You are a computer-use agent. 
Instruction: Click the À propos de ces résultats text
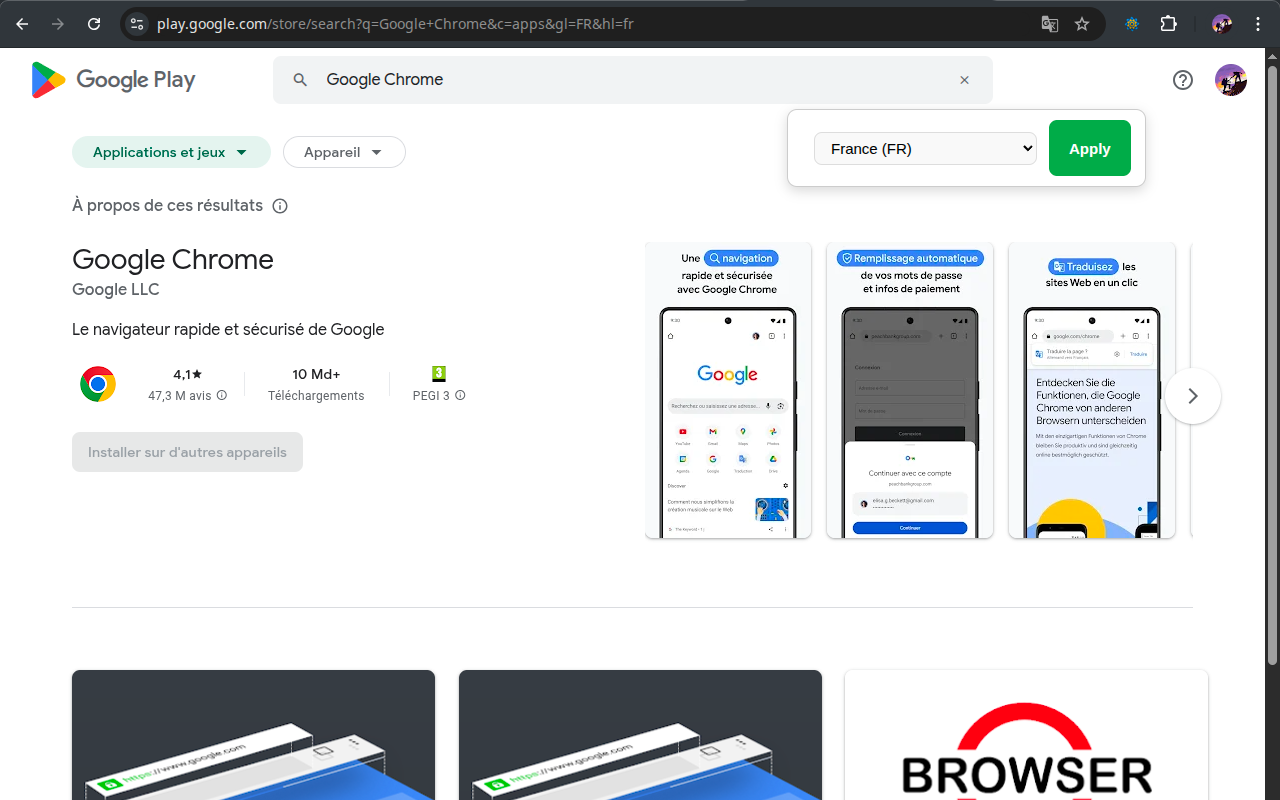click(167, 206)
